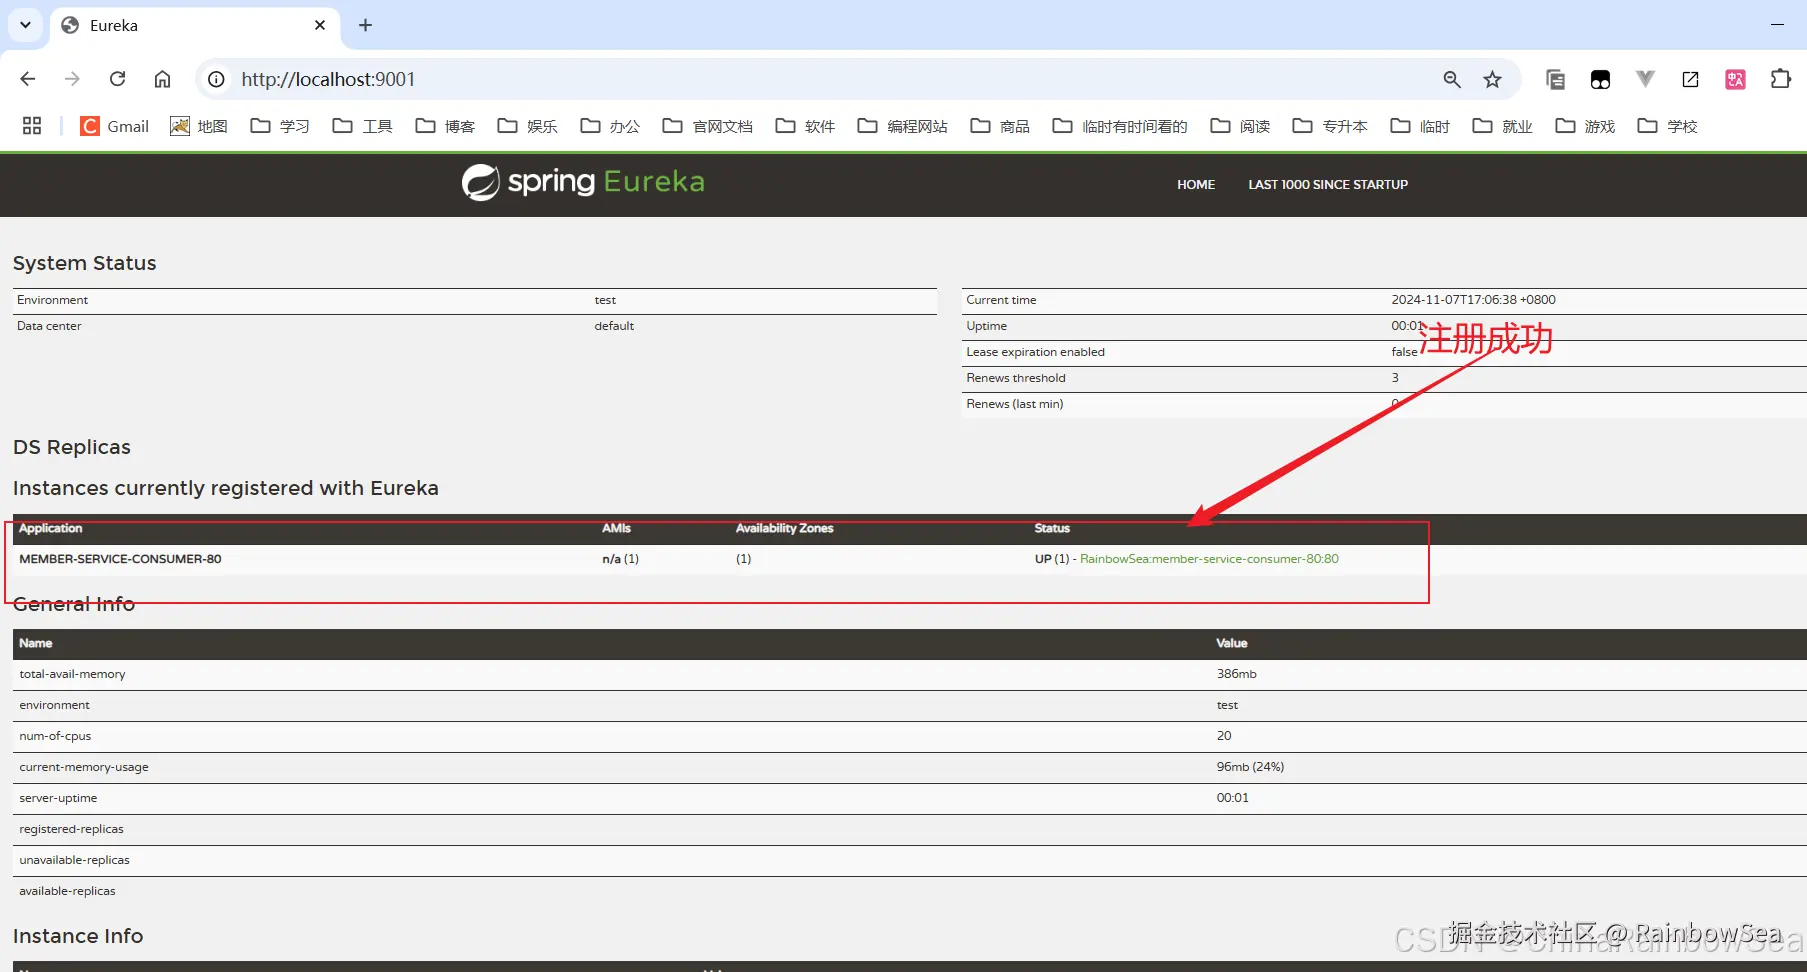Open the zoom magnifier in address bar
This screenshot has width=1807, height=972.
(x=1452, y=79)
